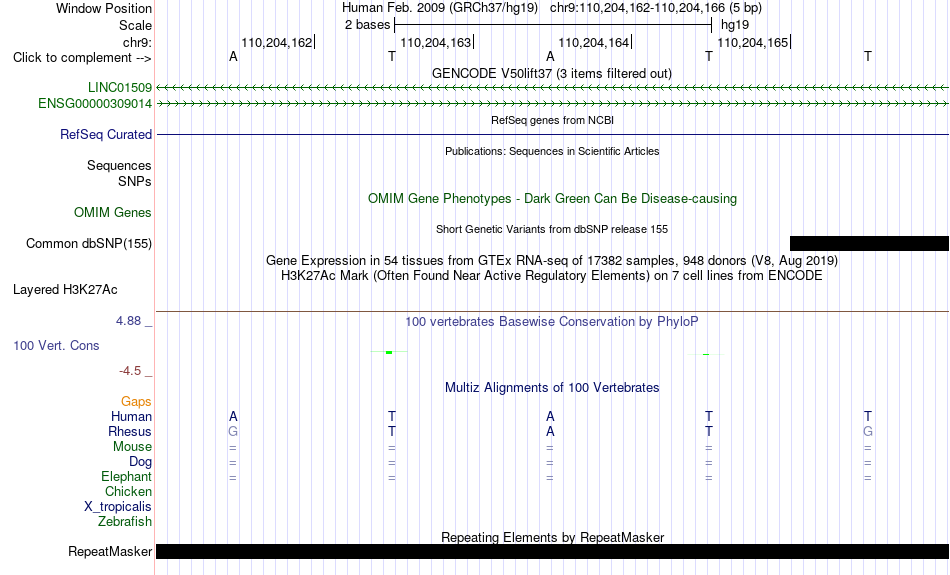Click the GTEx Gene Expression track title
Viewport: 950px width, 575px height.
pyautogui.click(x=552, y=261)
